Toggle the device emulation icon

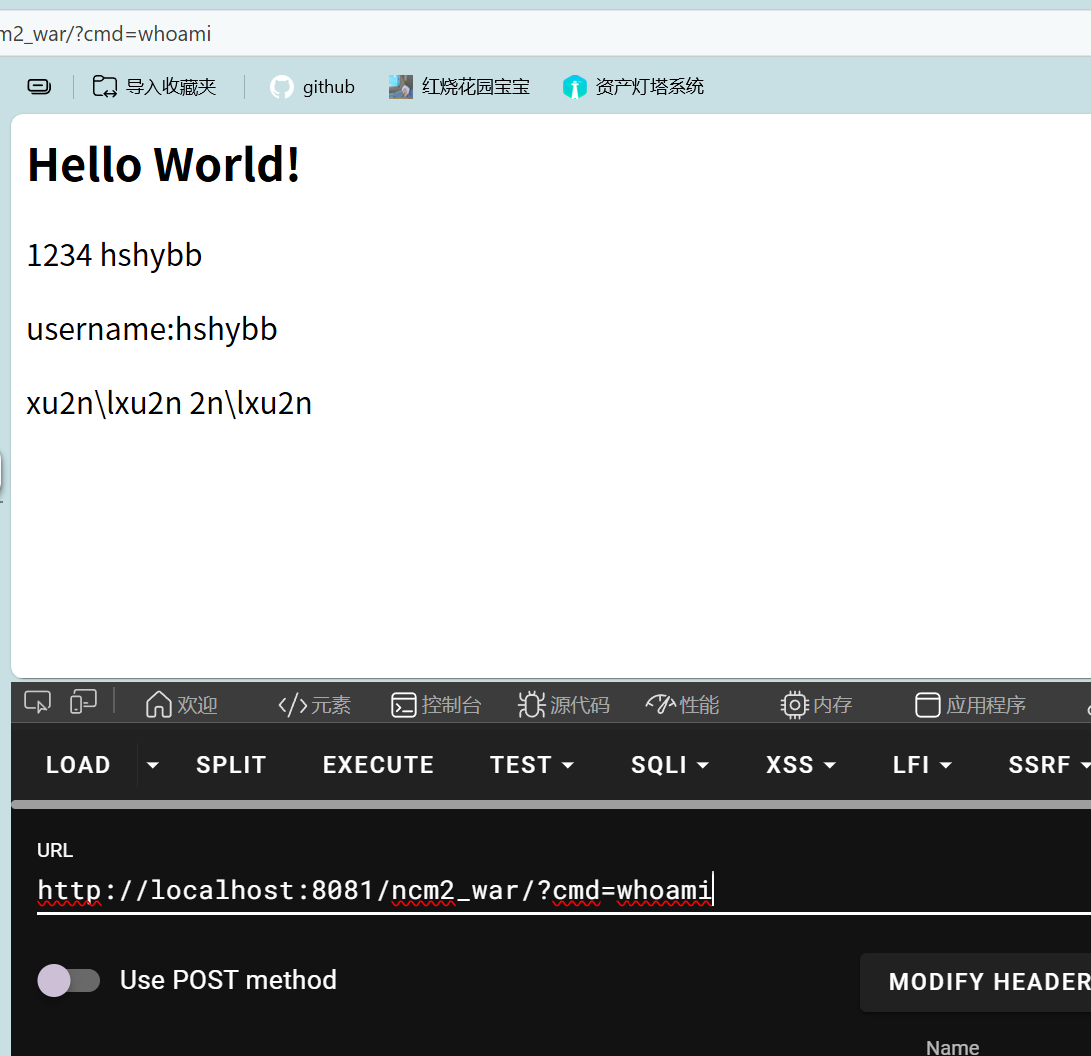84,702
